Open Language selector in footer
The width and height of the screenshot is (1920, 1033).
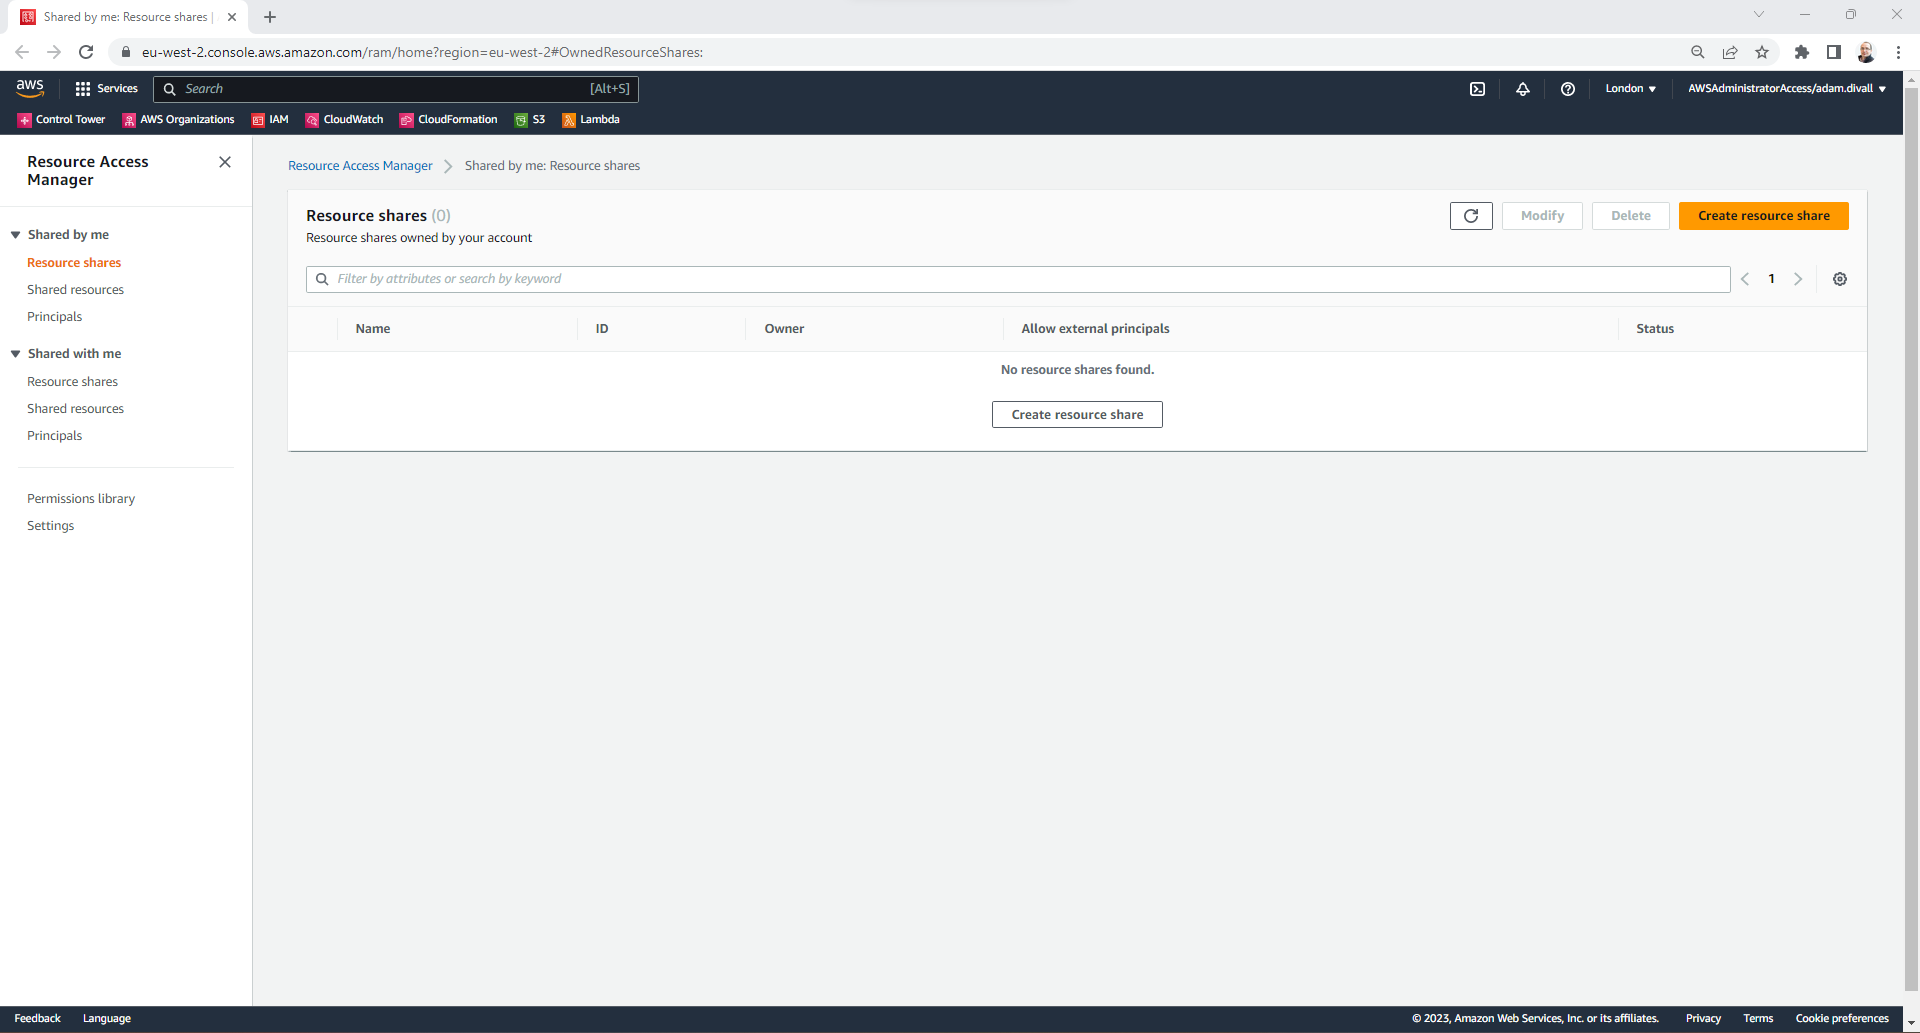pos(107,1019)
